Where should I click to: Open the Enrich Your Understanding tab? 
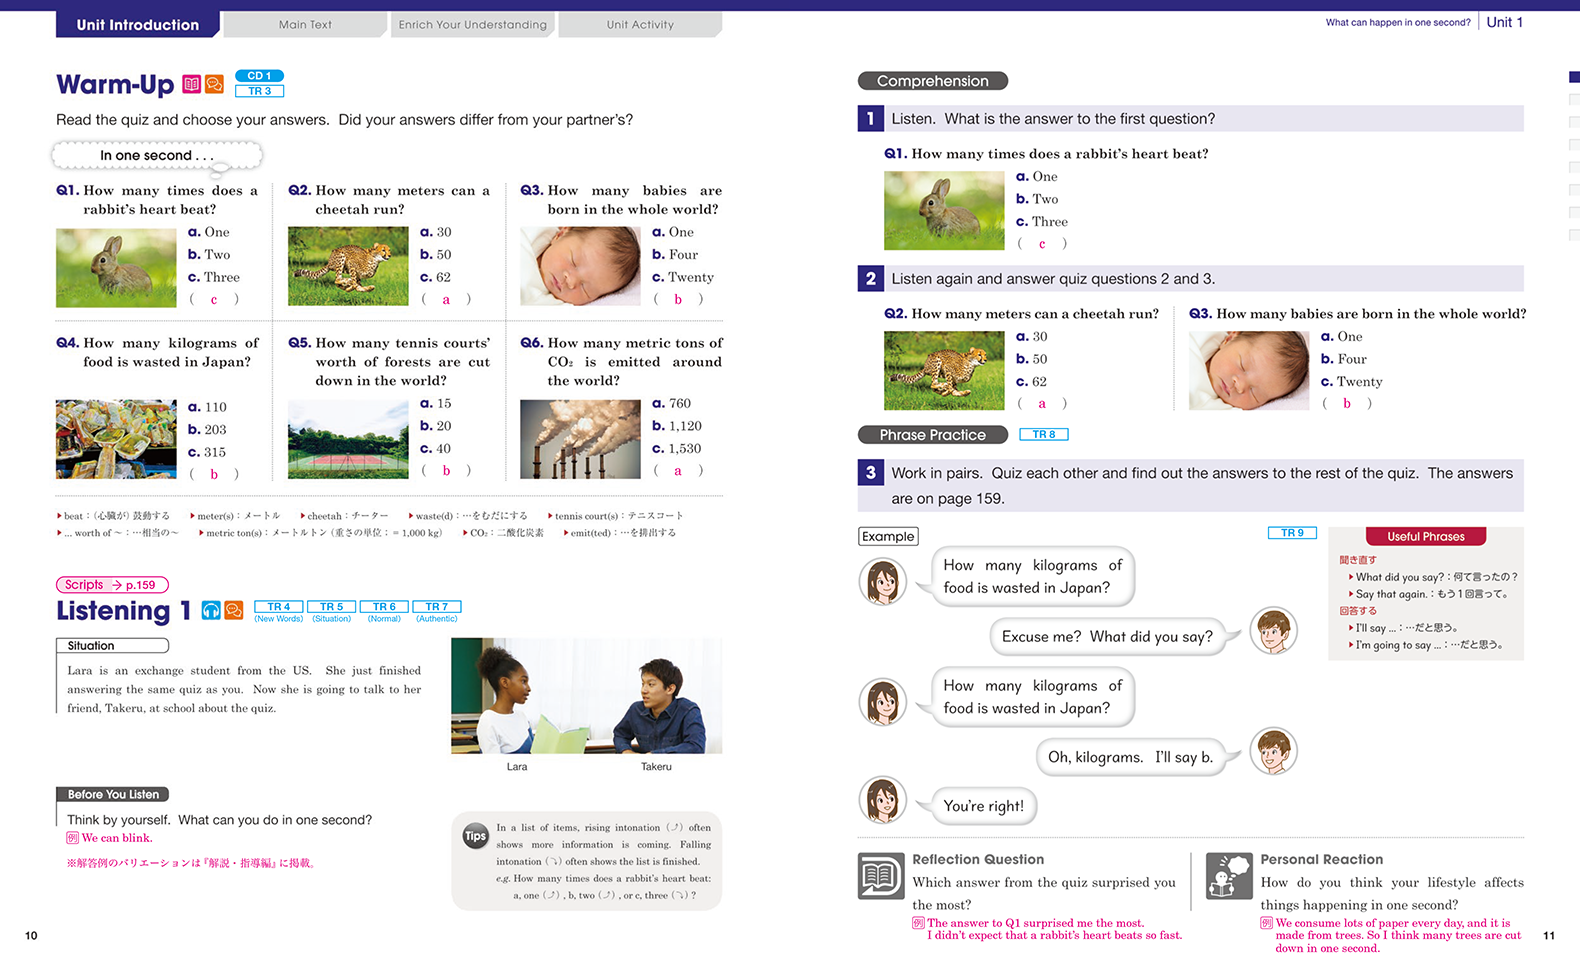[x=472, y=25]
